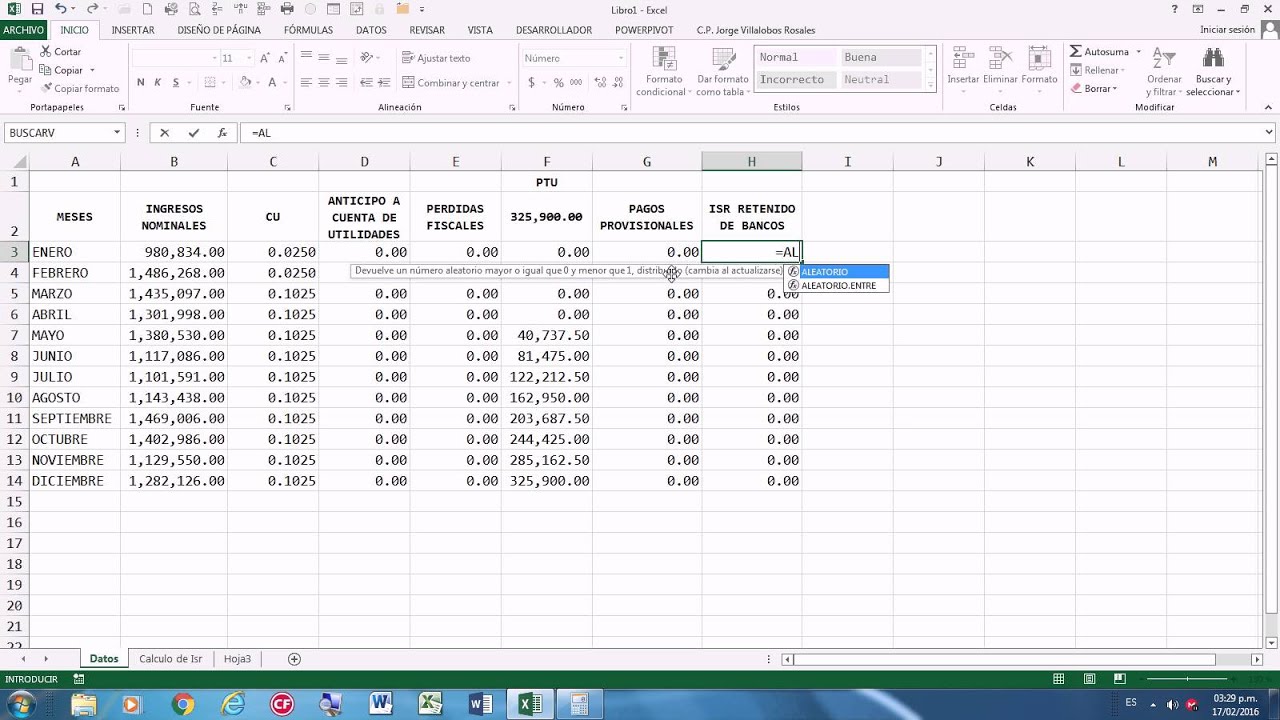The image size is (1280, 720).
Task: Open Formato condicional menu
Action: pos(664,71)
